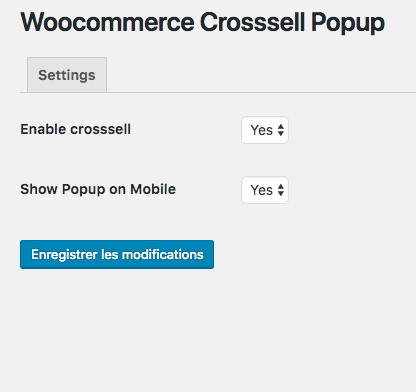Toggle crosssell enable setting selector

pos(265,130)
